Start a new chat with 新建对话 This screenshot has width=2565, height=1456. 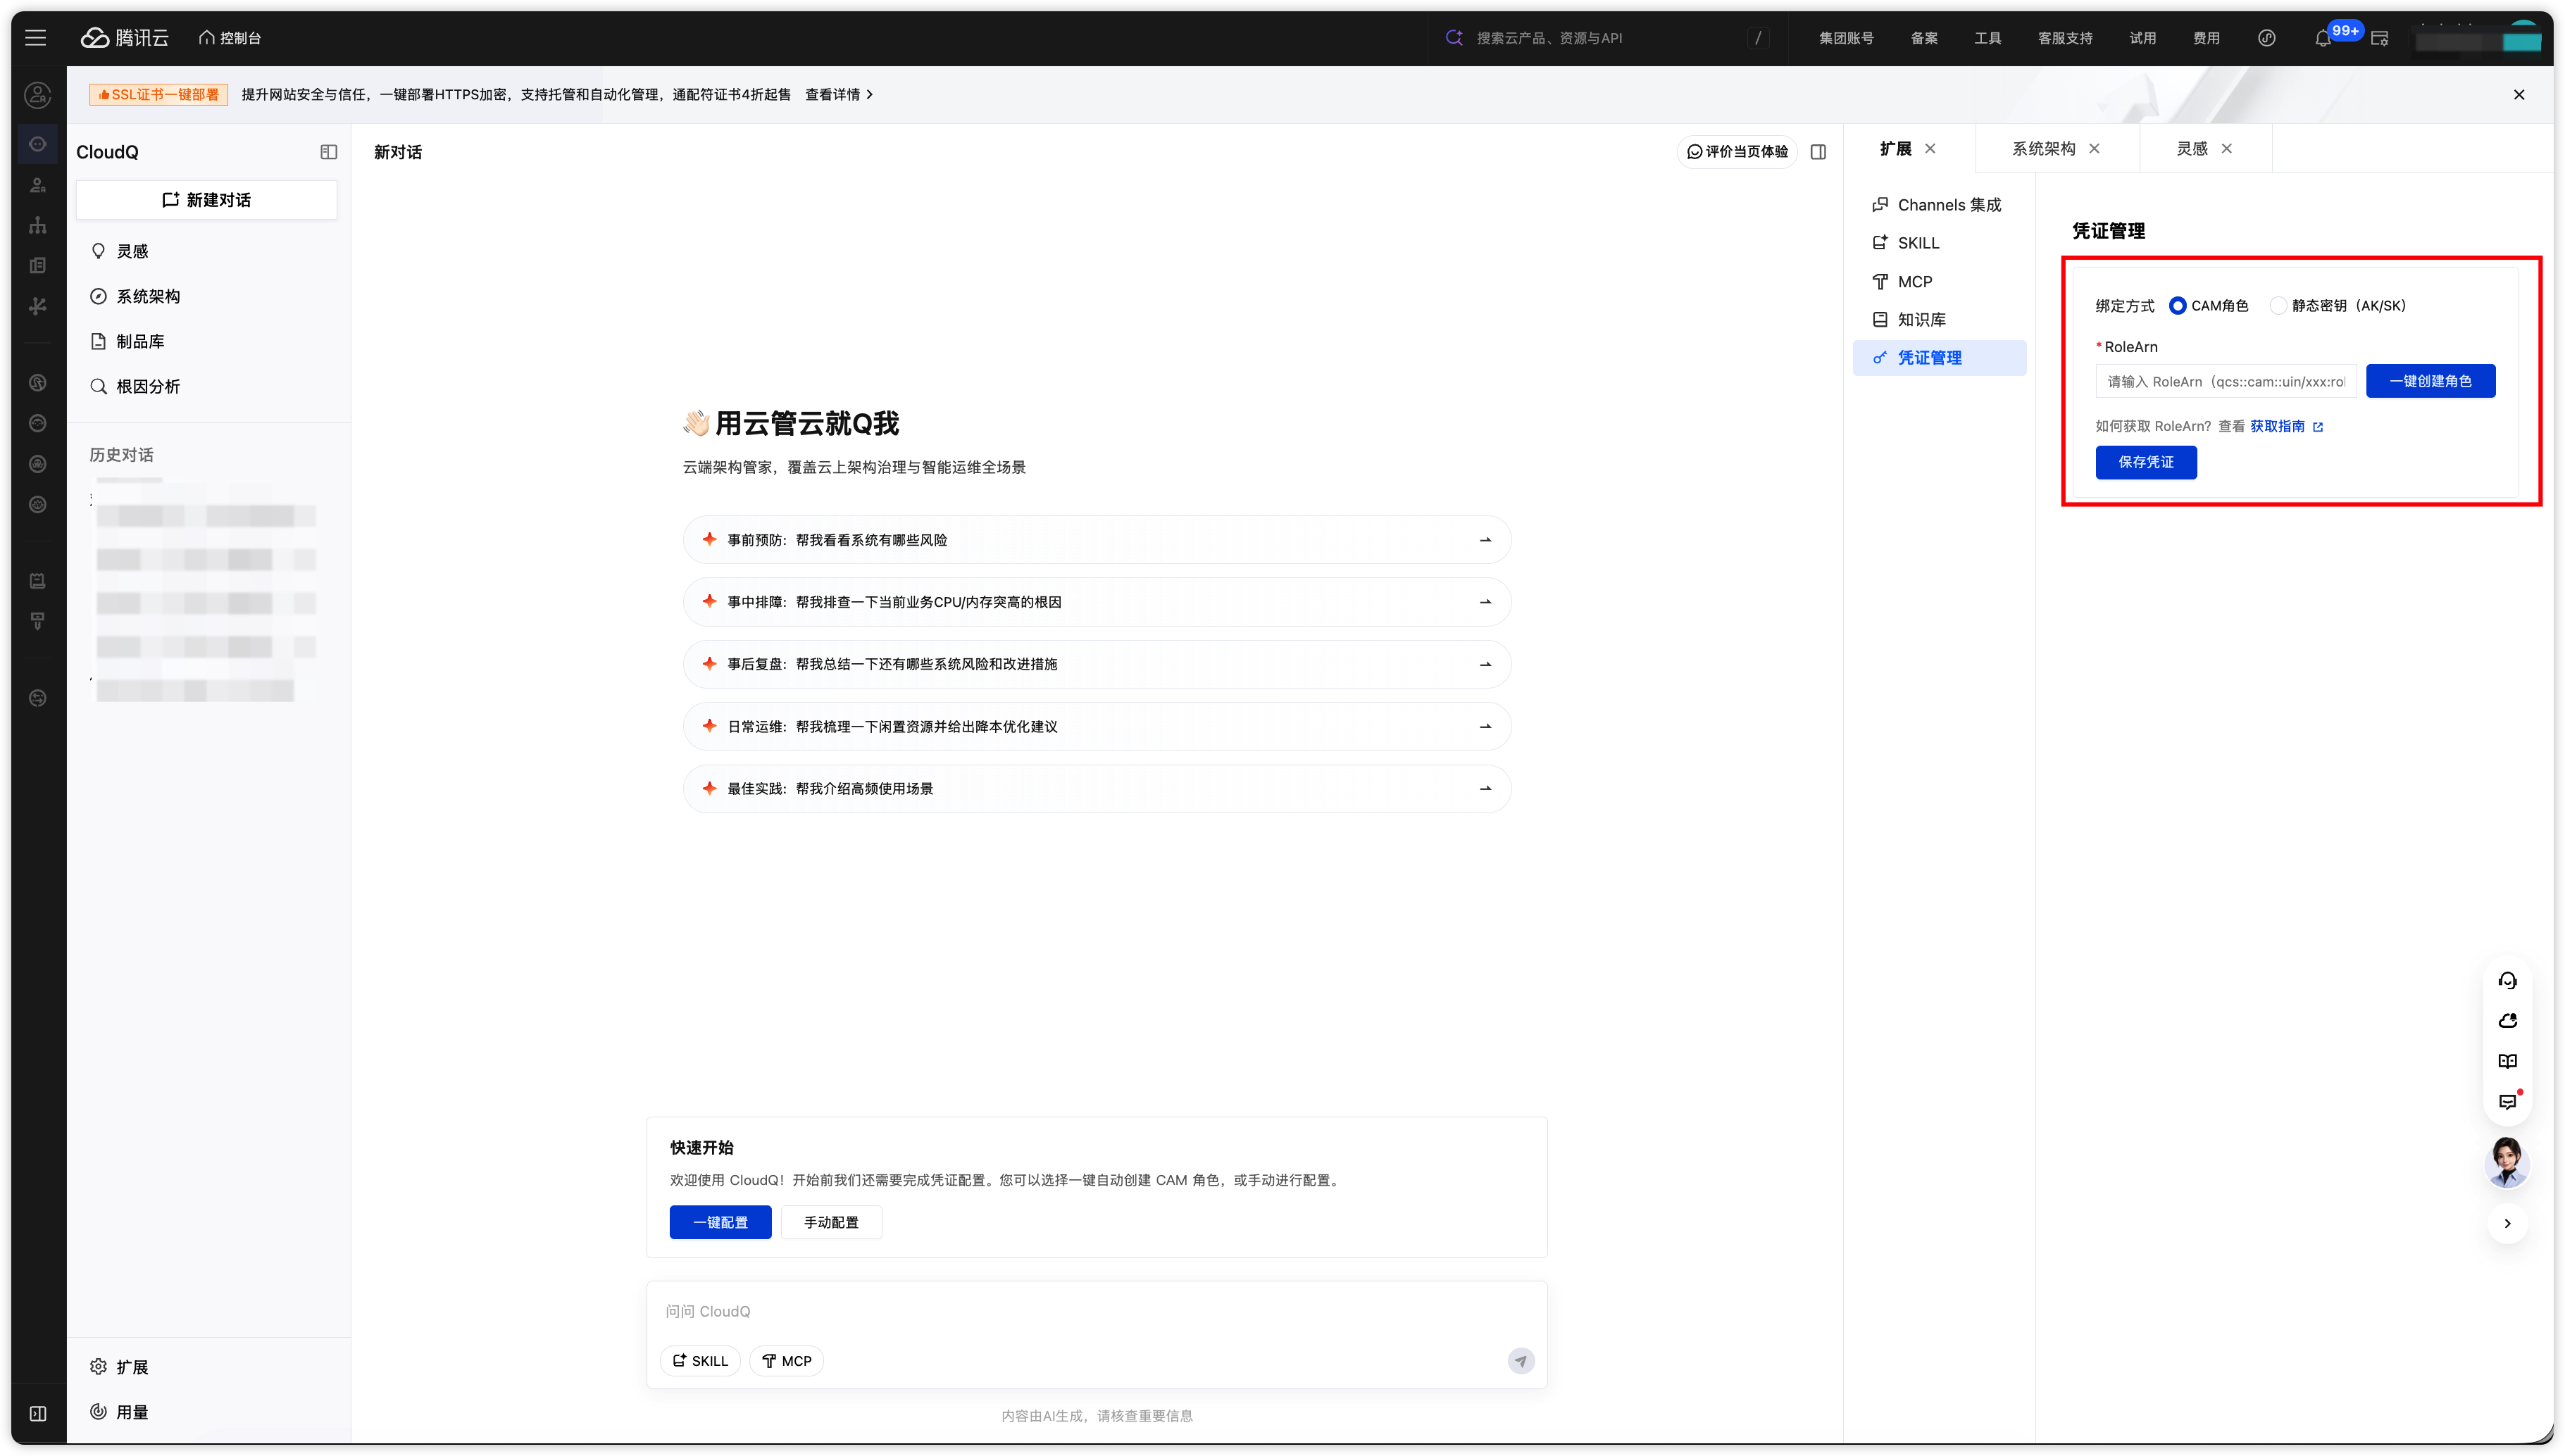207,200
